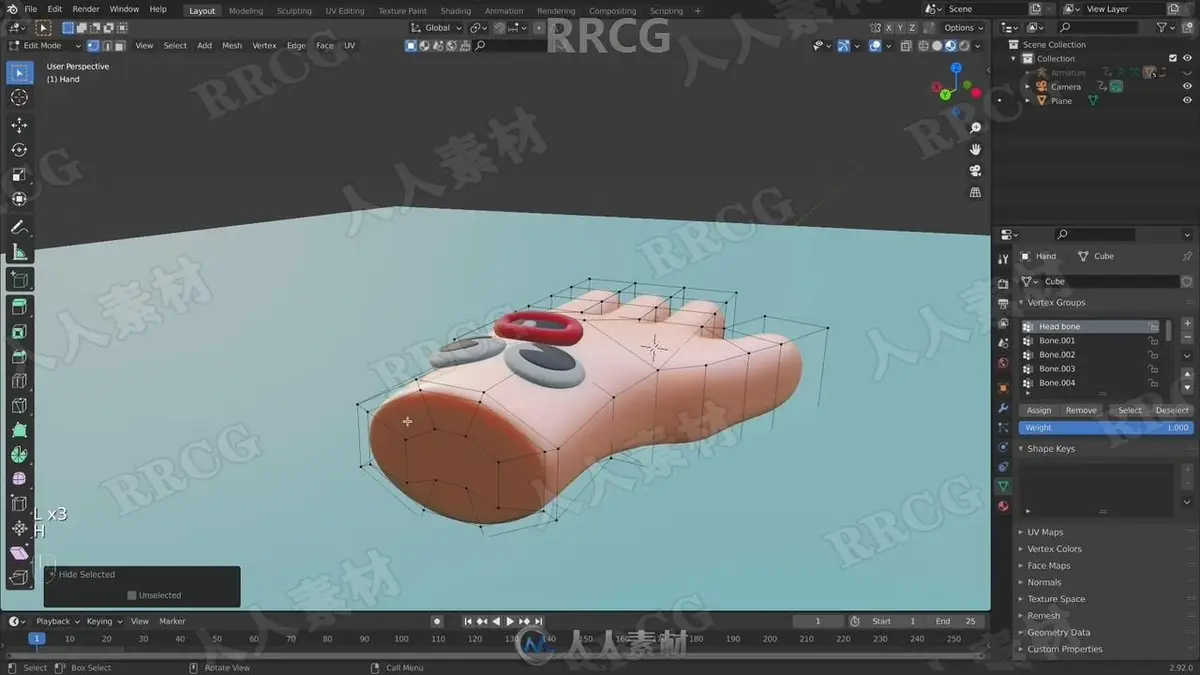Viewport: 1200px width, 675px height.
Task: Choose the Add Cube tool
Action: tap(19, 280)
